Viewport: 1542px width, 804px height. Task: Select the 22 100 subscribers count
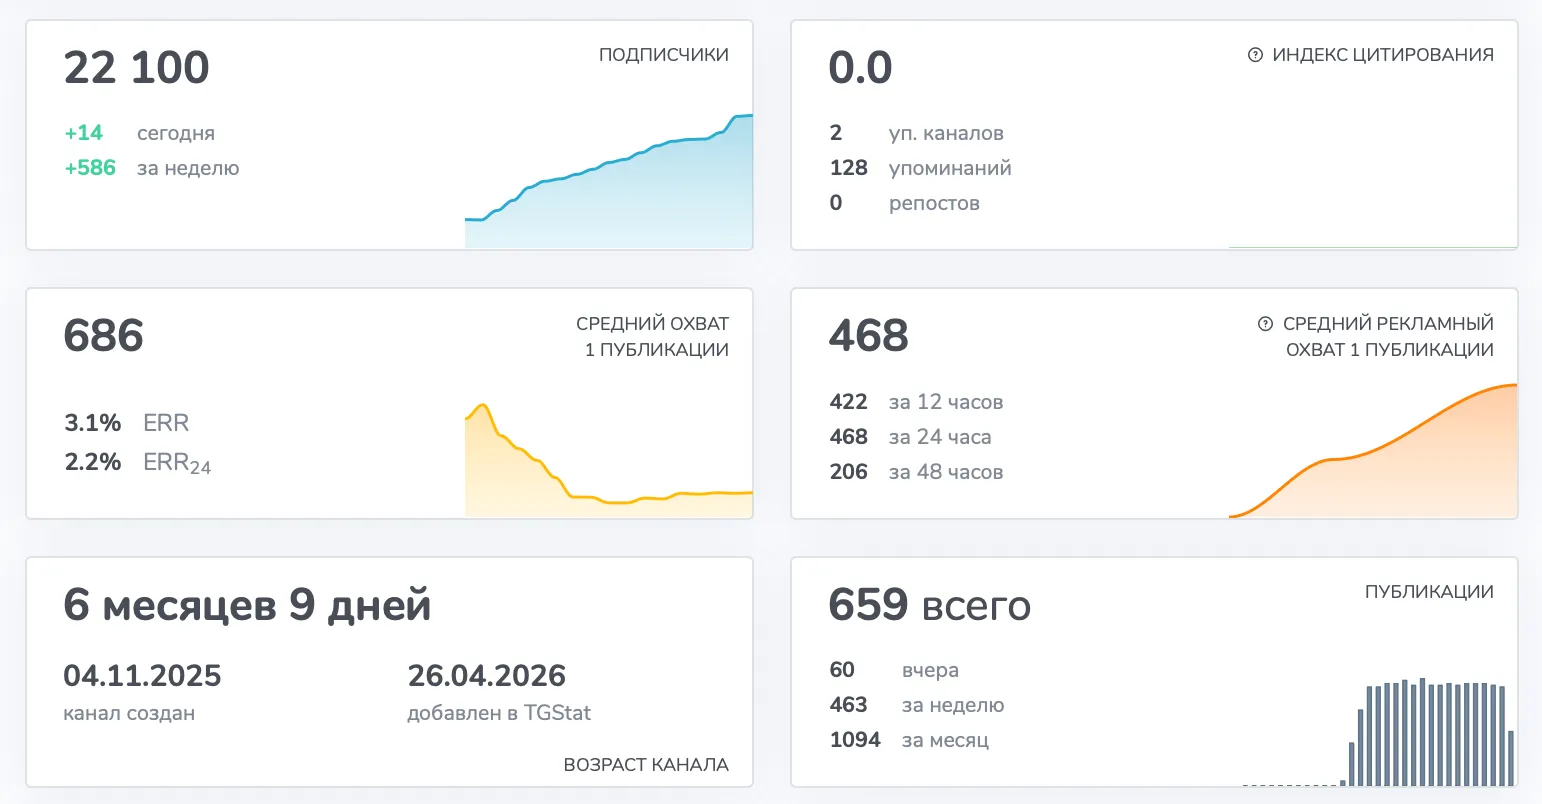(137, 68)
